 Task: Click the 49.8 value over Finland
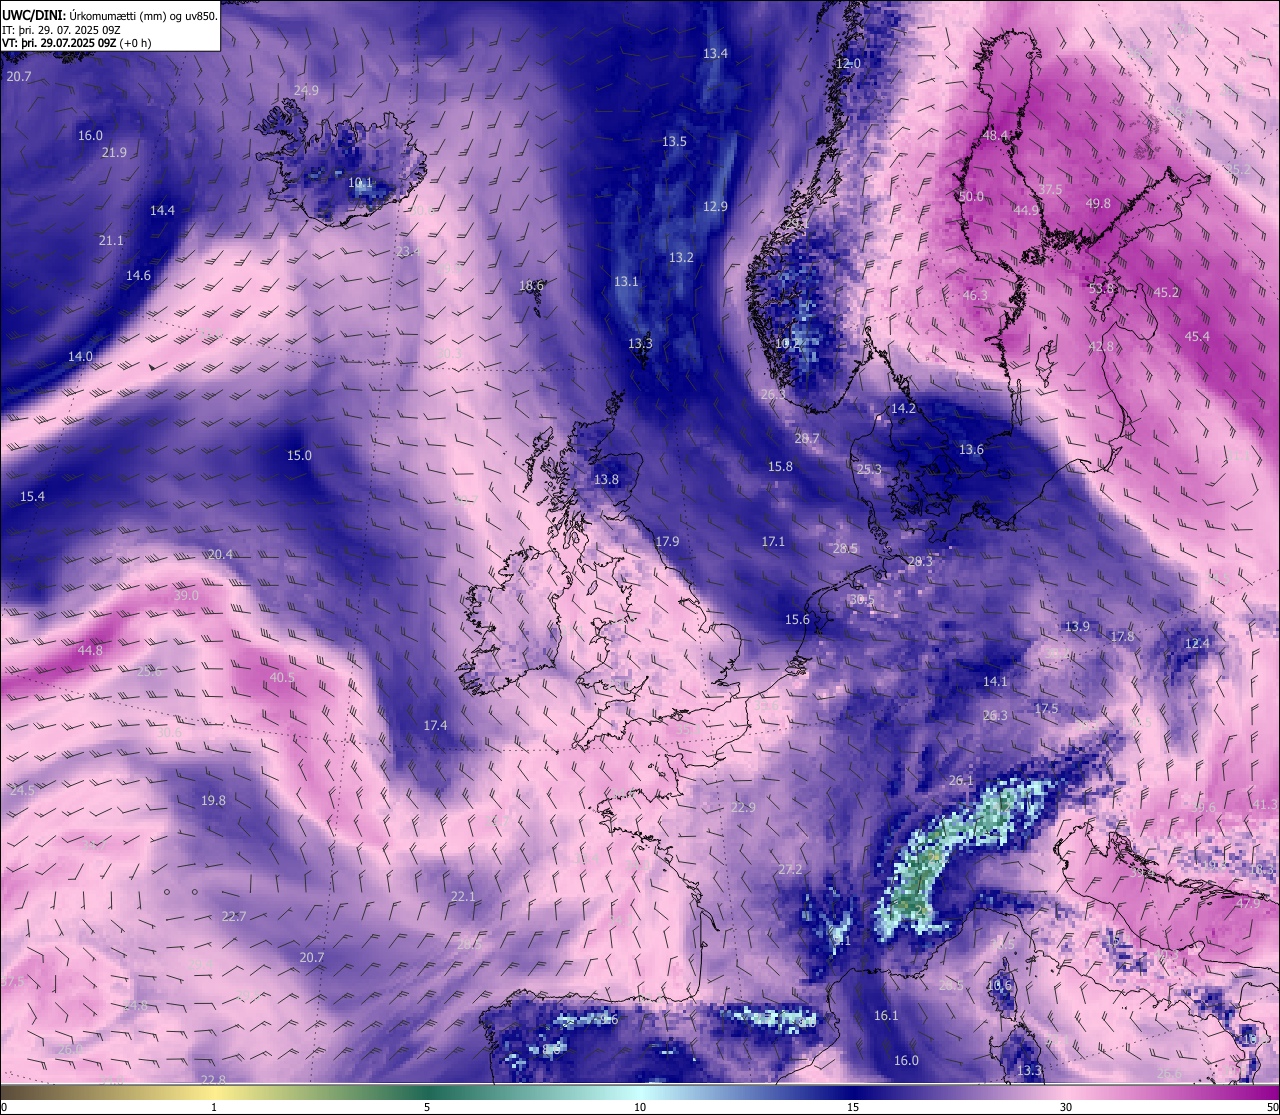tap(1098, 203)
